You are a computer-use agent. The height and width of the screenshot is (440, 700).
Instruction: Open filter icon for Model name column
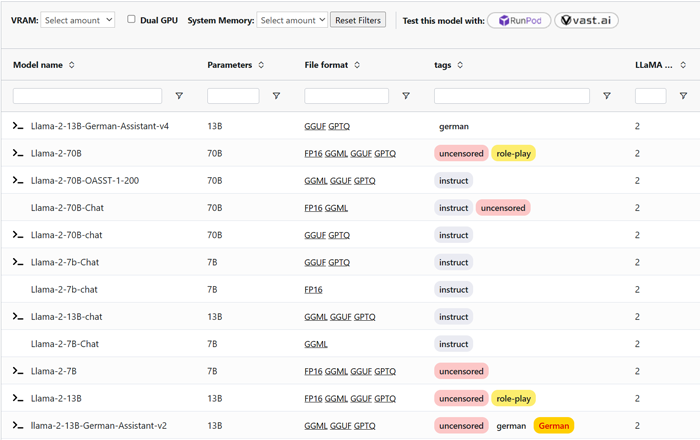(179, 96)
